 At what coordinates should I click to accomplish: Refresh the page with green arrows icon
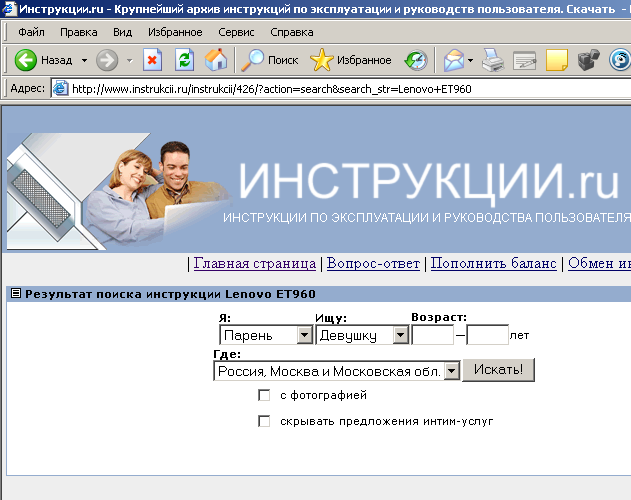tap(184, 61)
